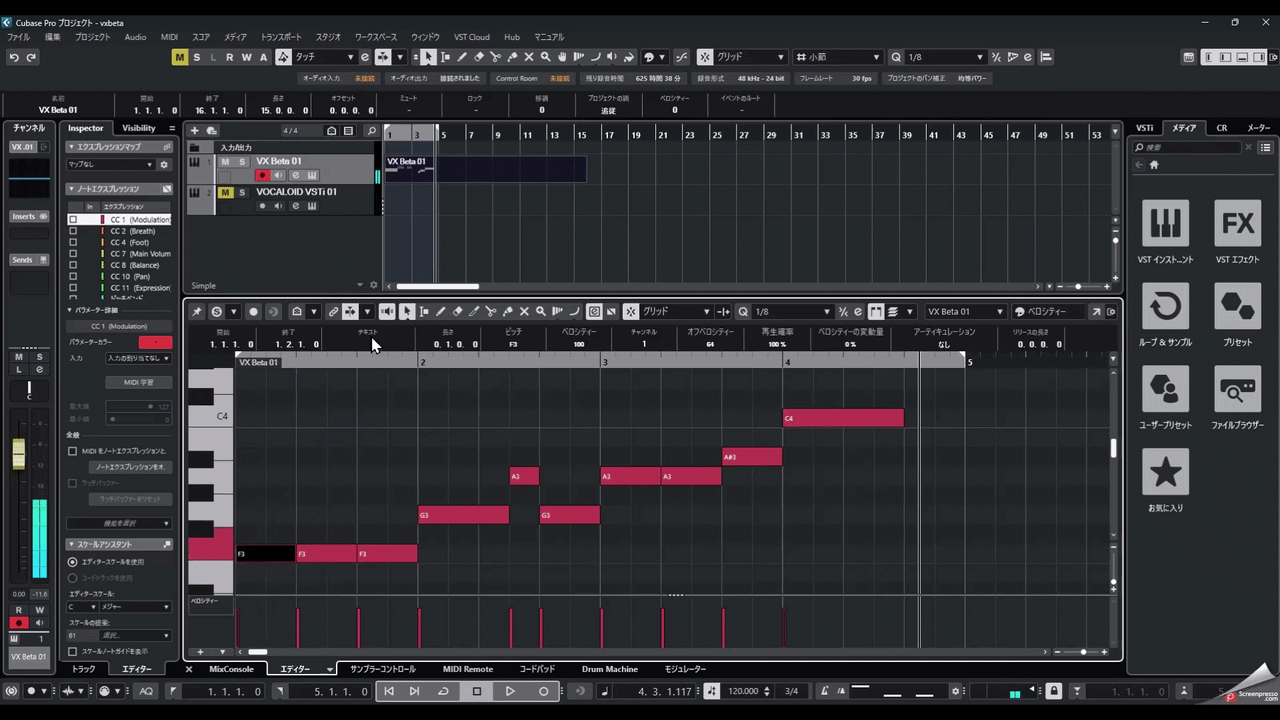Enable the スケールノートガイドを表示 checkbox
Viewport: 1280px width, 720px height.
coord(73,651)
